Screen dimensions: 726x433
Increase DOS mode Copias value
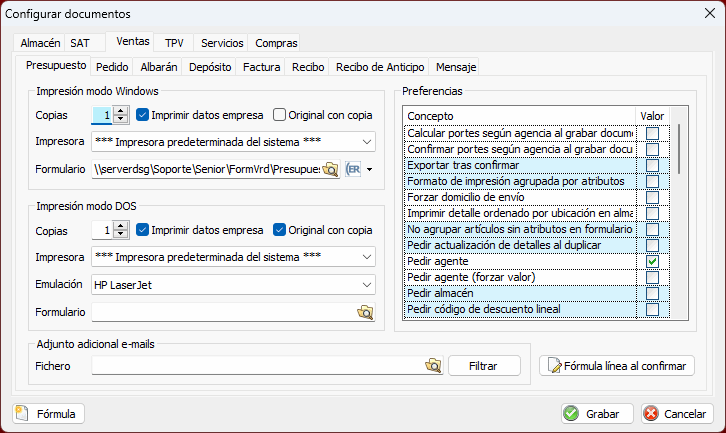pyautogui.click(x=121, y=226)
